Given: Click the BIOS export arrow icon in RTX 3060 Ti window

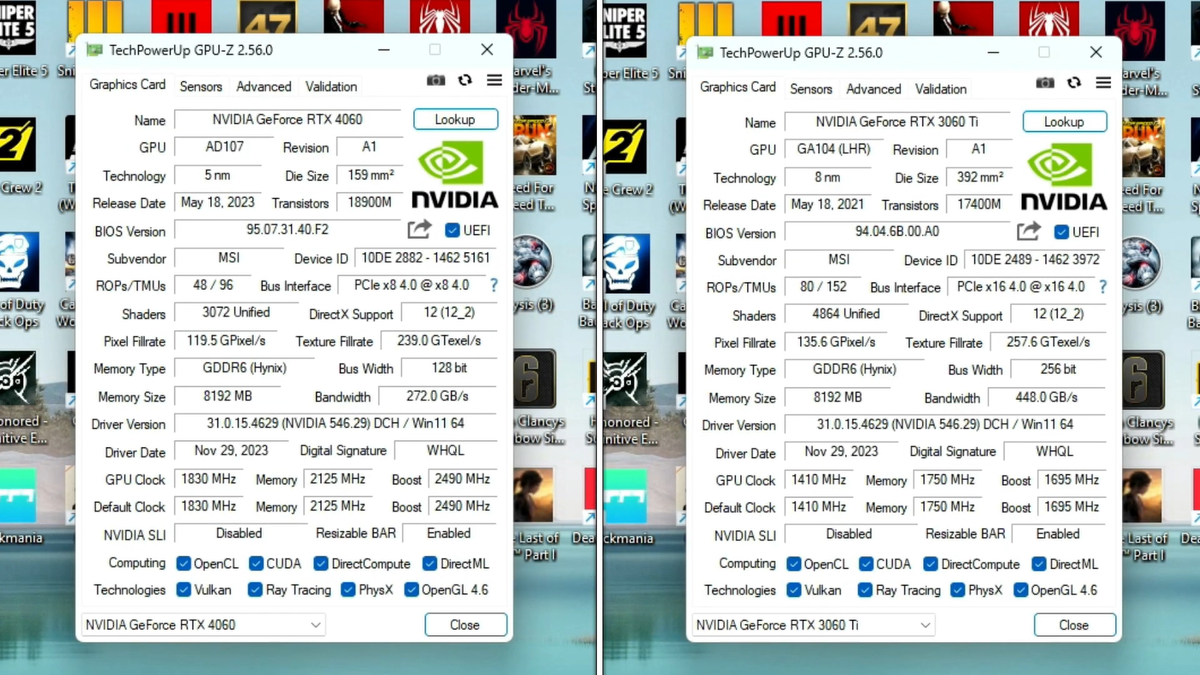Looking at the screenshot, I should click(x=1029, y=231).
